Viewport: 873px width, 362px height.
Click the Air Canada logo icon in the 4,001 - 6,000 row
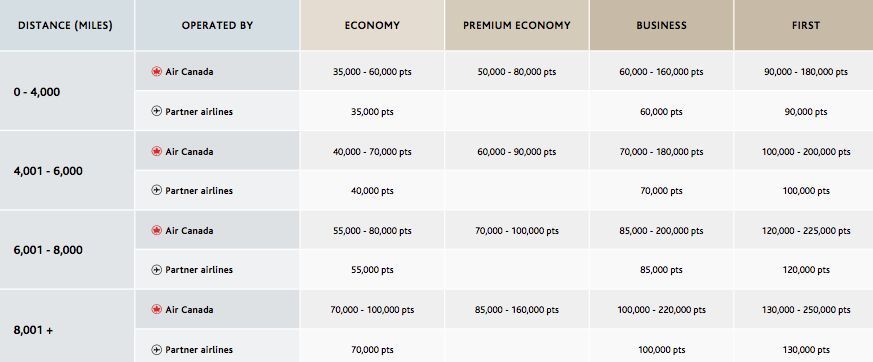pos(156,151)
